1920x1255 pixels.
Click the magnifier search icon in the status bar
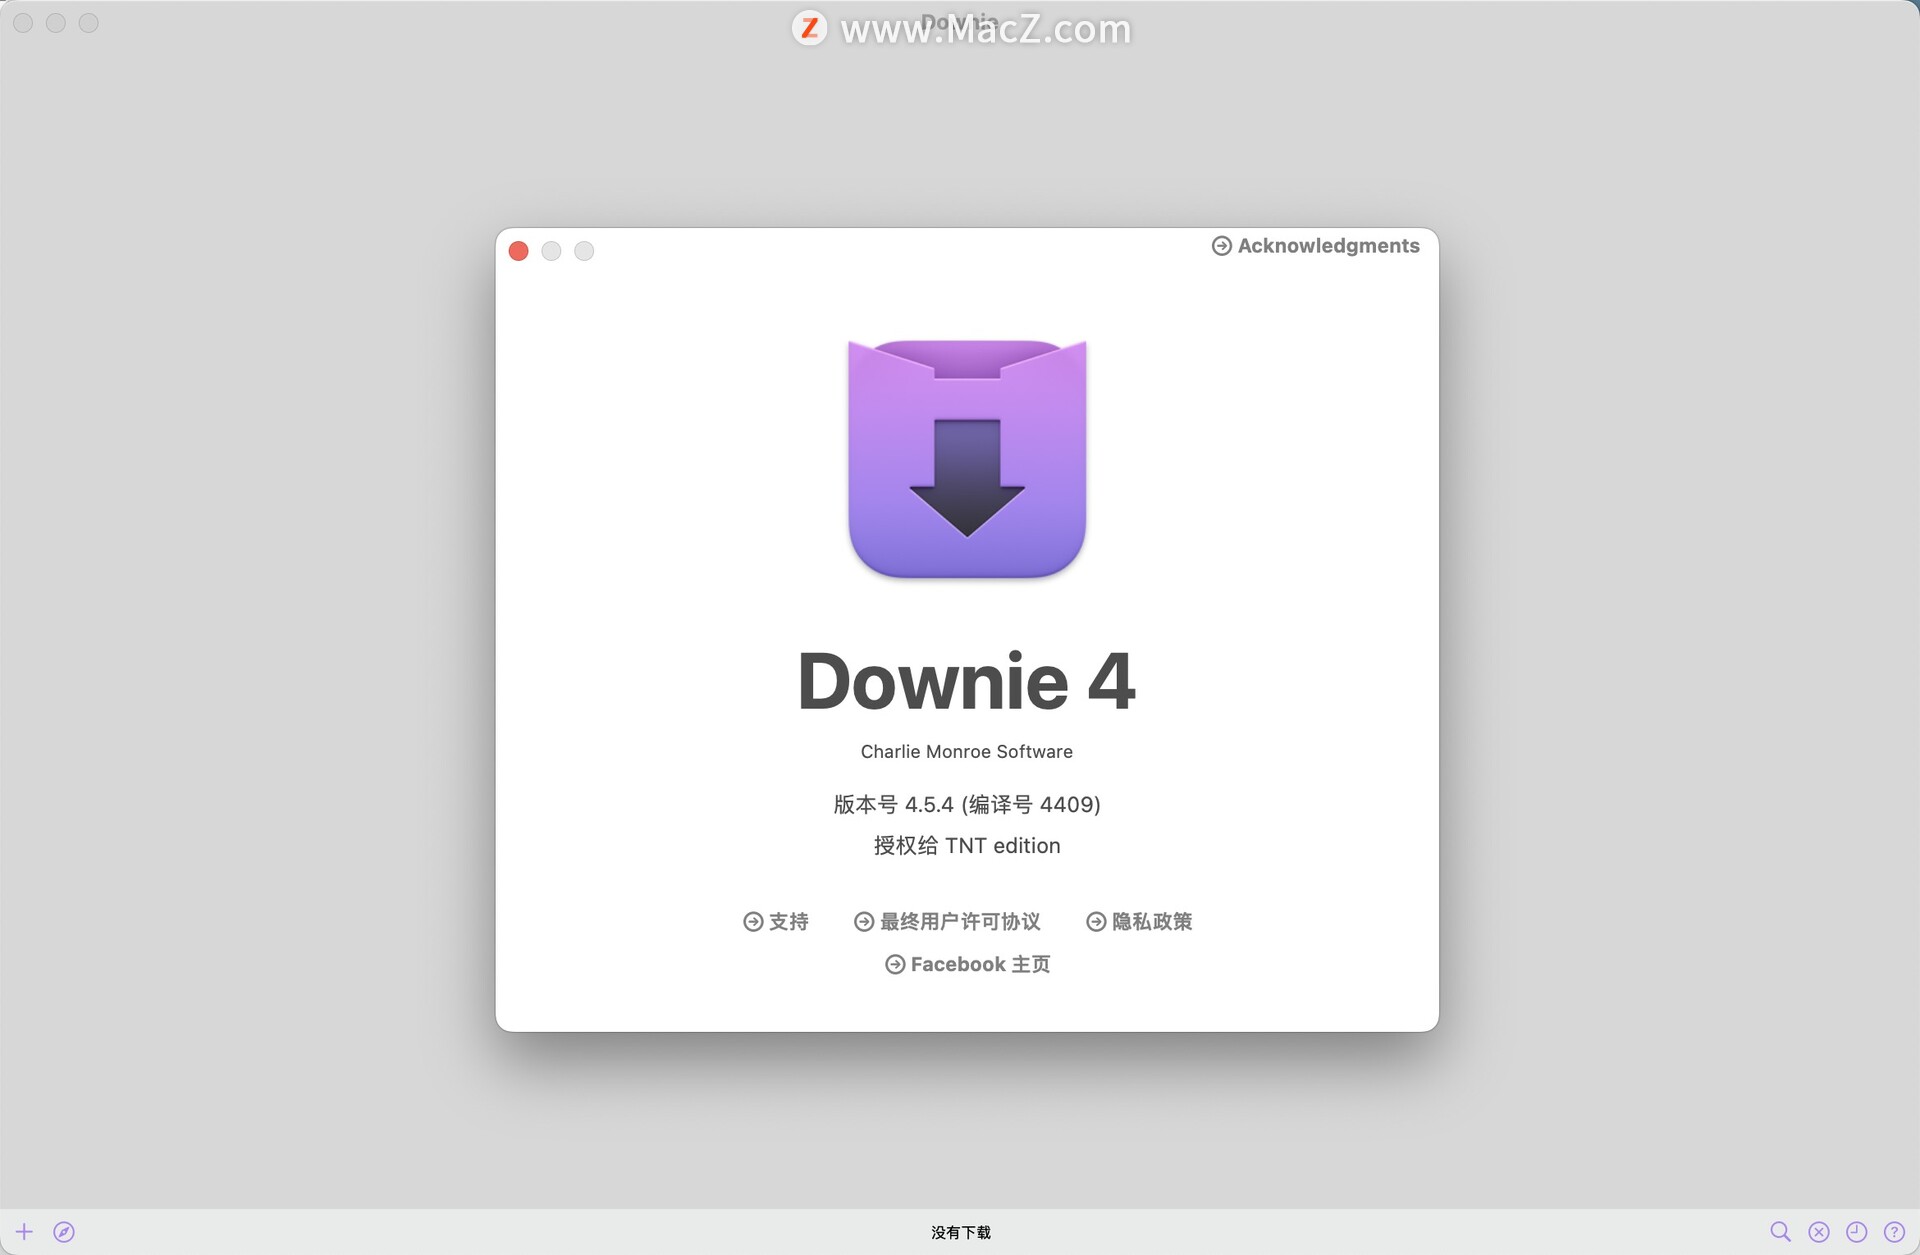(1780, 1232)
